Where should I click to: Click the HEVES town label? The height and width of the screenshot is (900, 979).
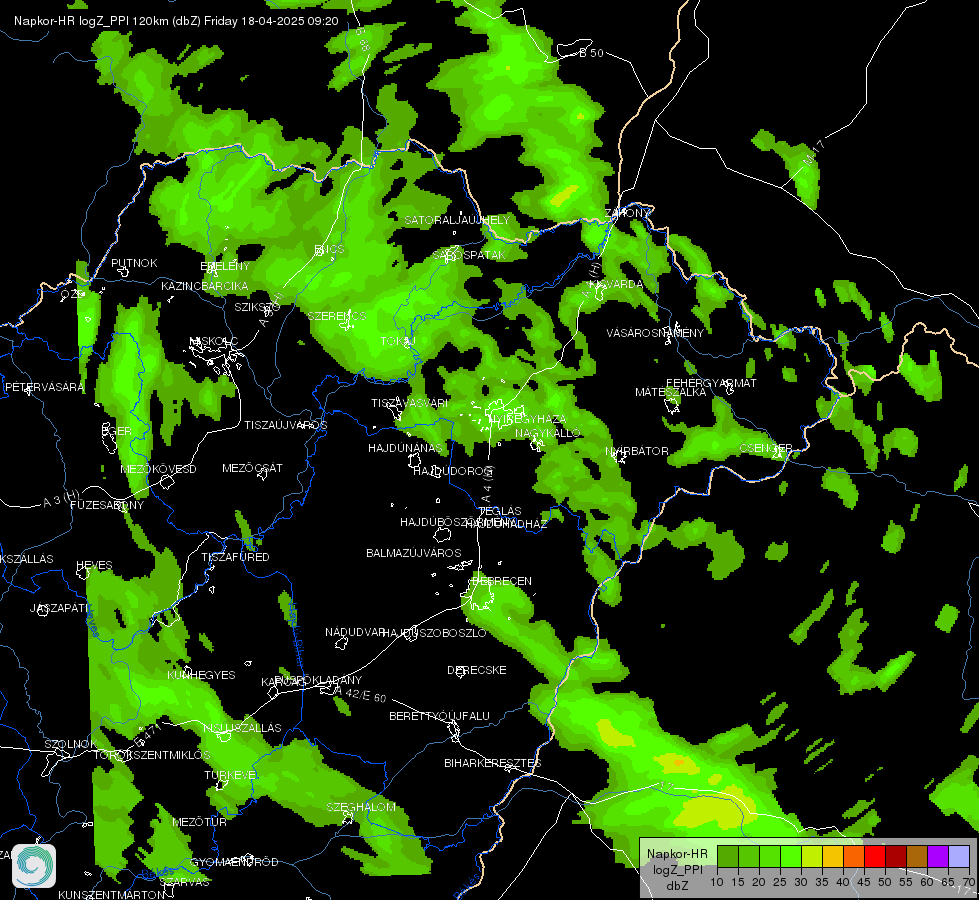94,566
